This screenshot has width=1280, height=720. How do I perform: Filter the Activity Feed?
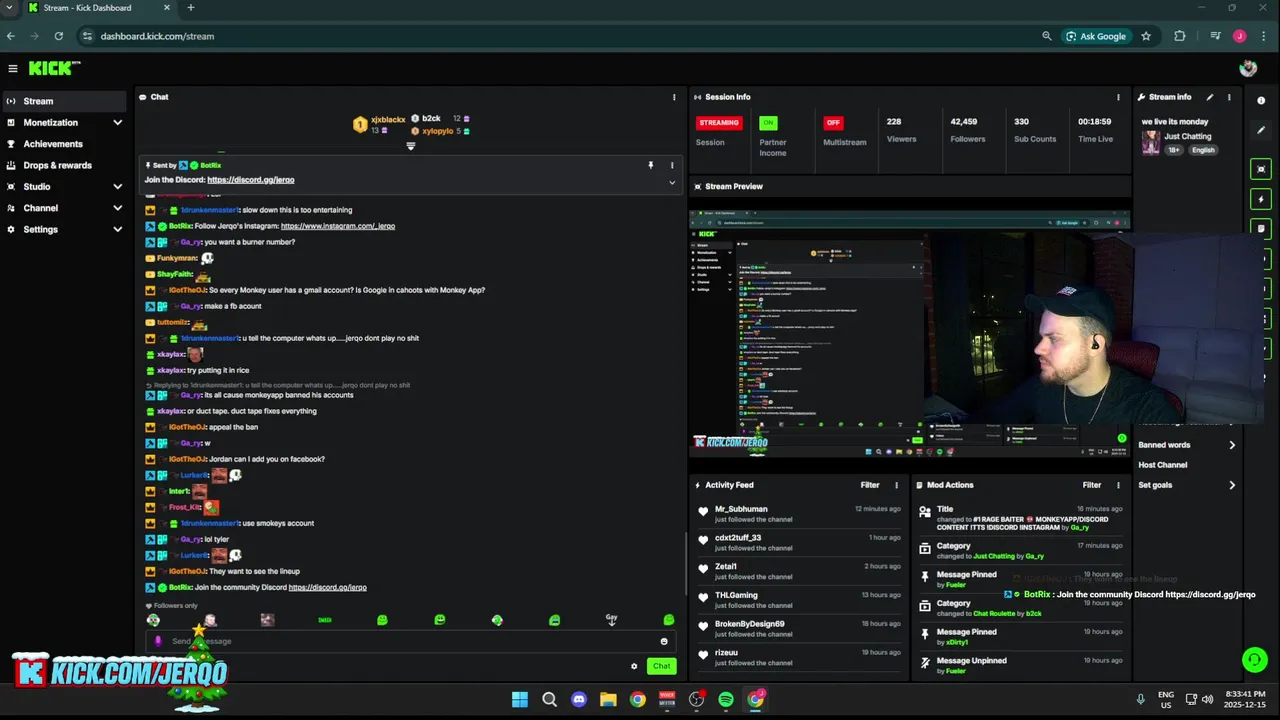(870, 485)
